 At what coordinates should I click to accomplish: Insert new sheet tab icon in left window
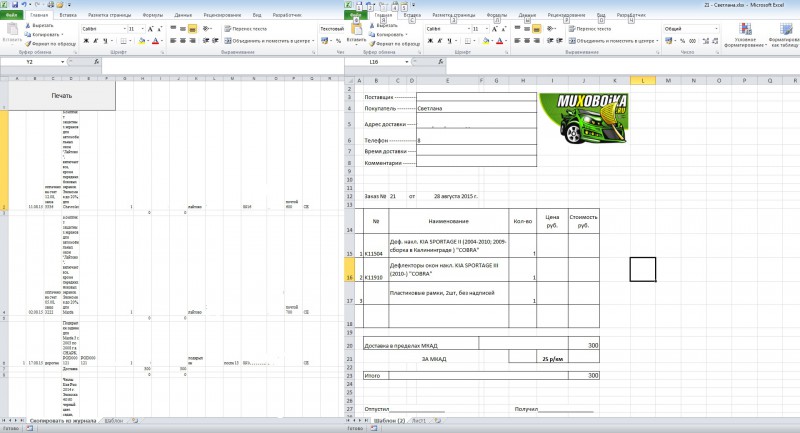click(x=135, y=421)
